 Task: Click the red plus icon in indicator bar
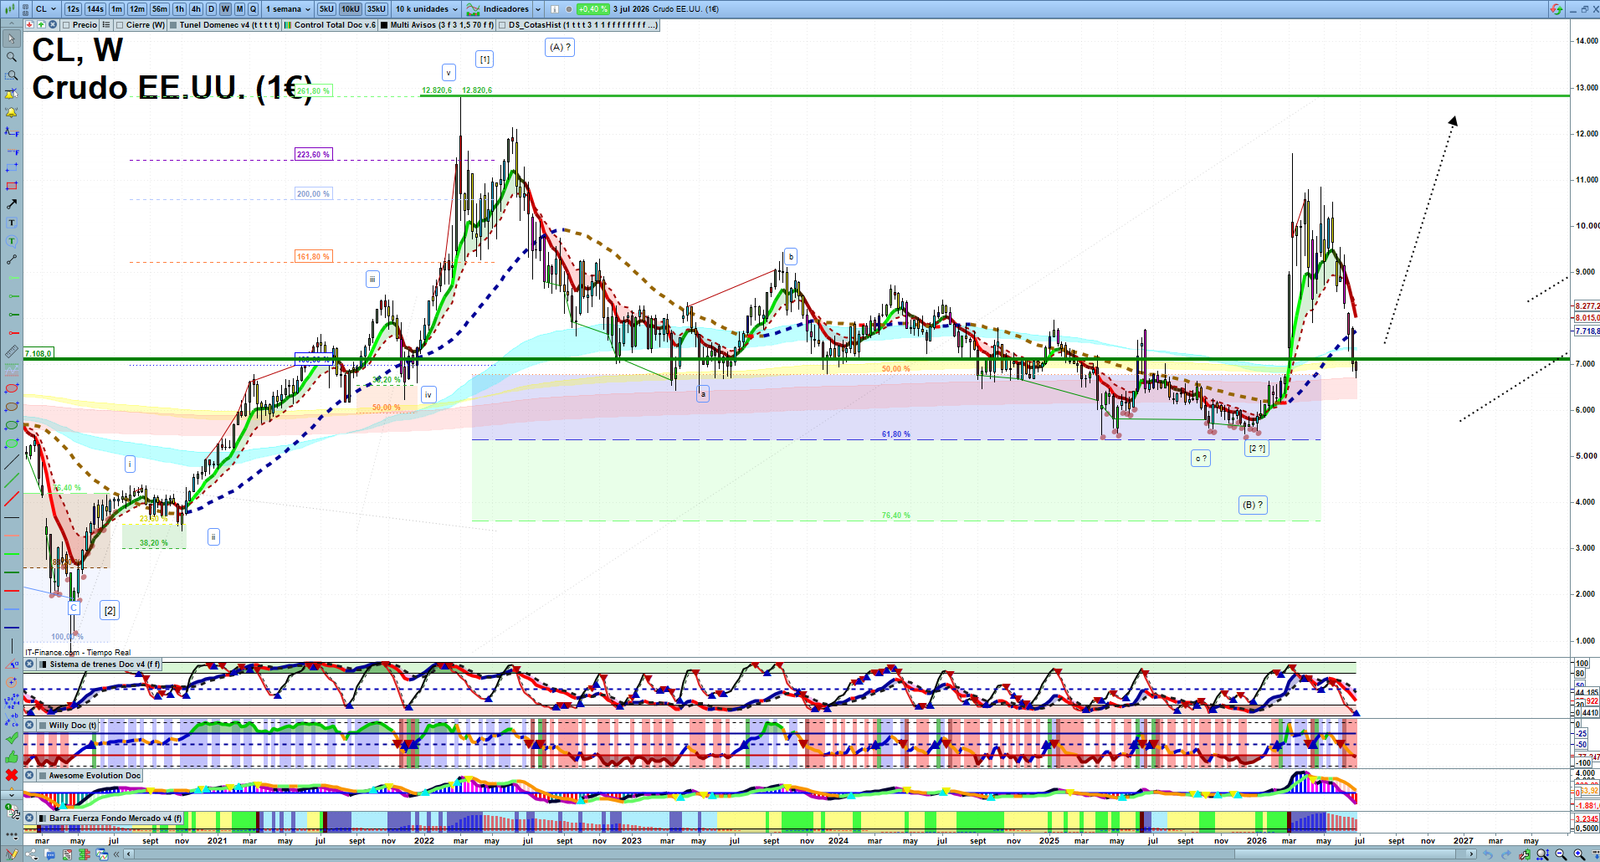click(29, 25)
